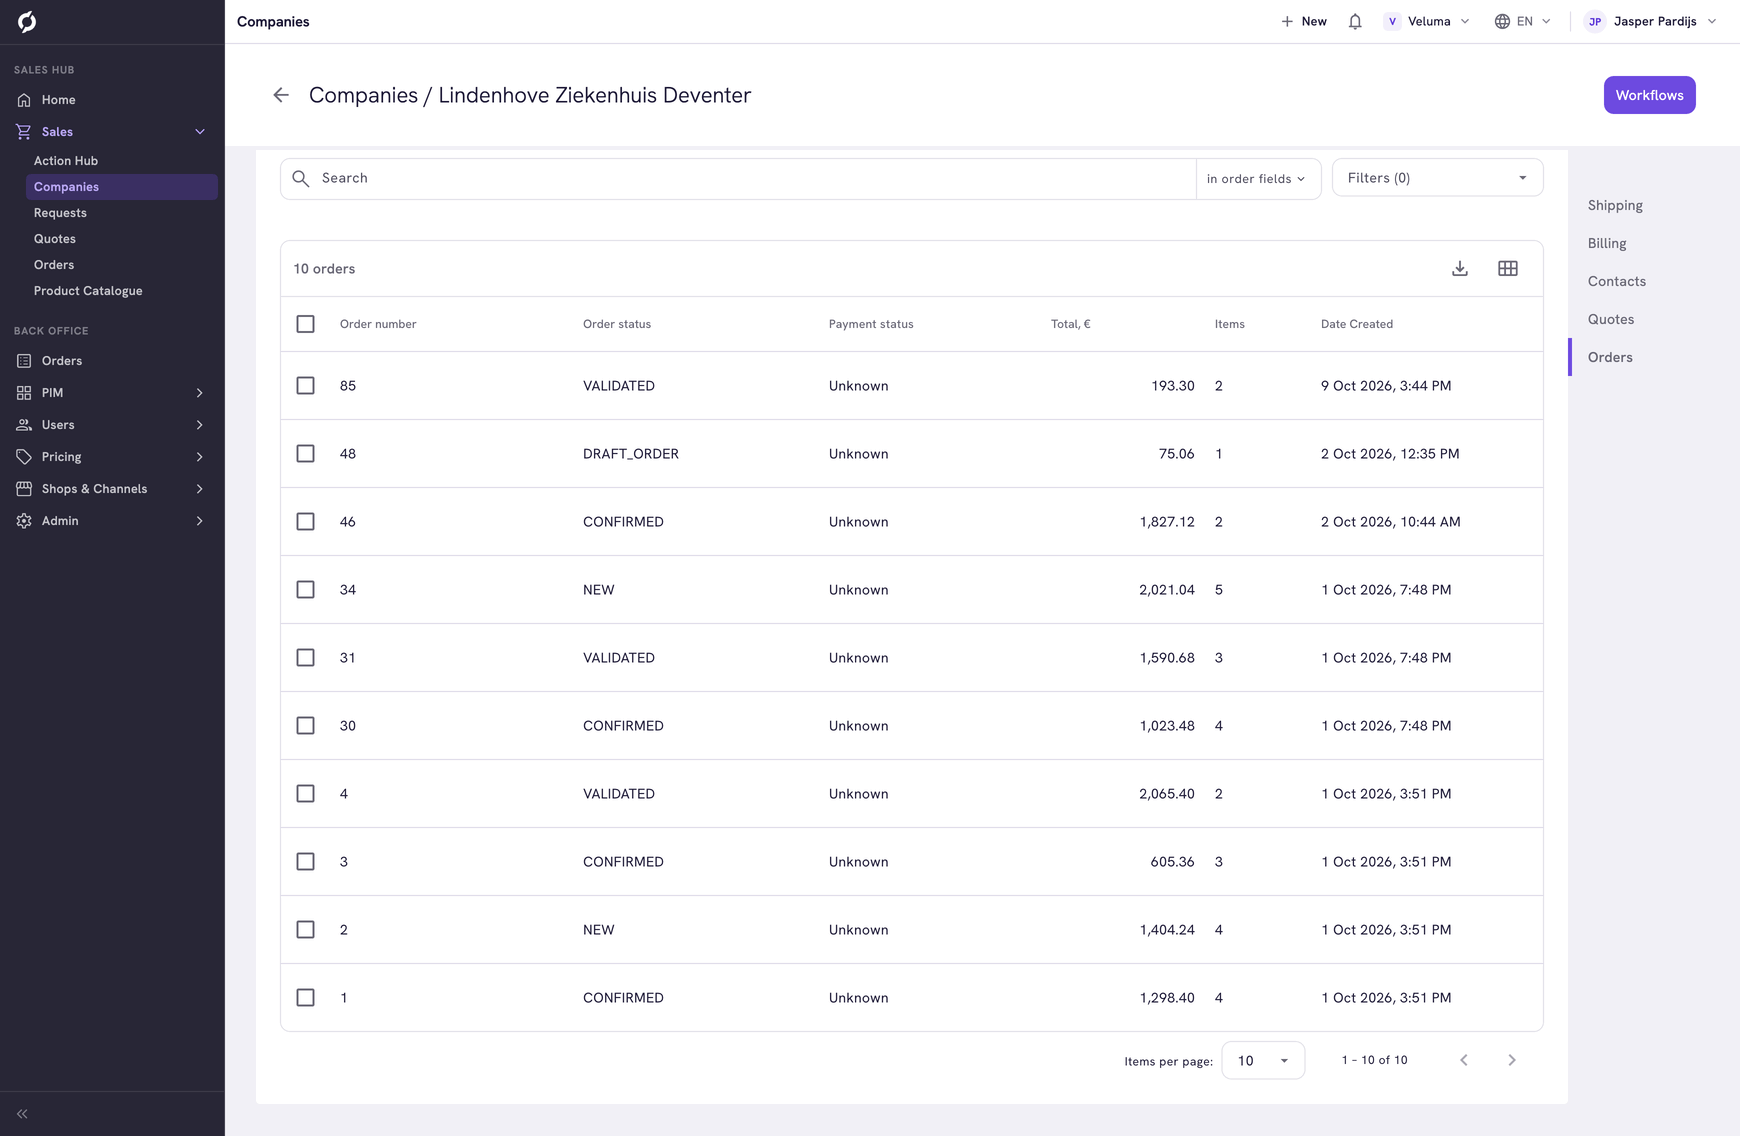Sort by the Date Created column header
Image resolution: width=1740 pixels, height=1136 pixels.
tap(1356, 324)
